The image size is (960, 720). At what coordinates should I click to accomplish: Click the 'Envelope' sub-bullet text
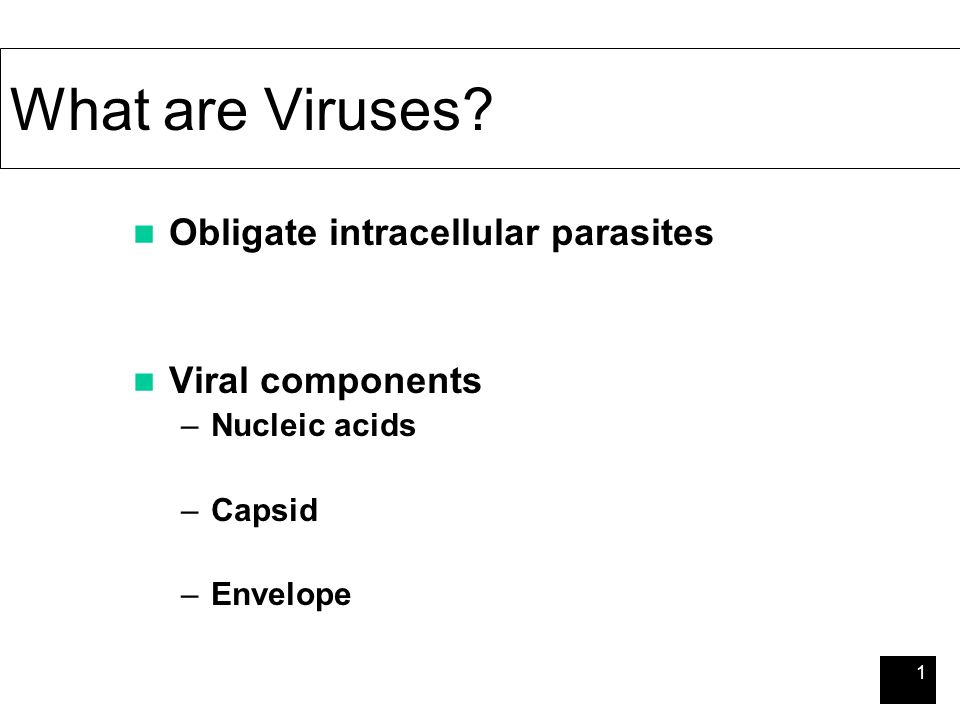pyautogui.click(x=281, y=594)
